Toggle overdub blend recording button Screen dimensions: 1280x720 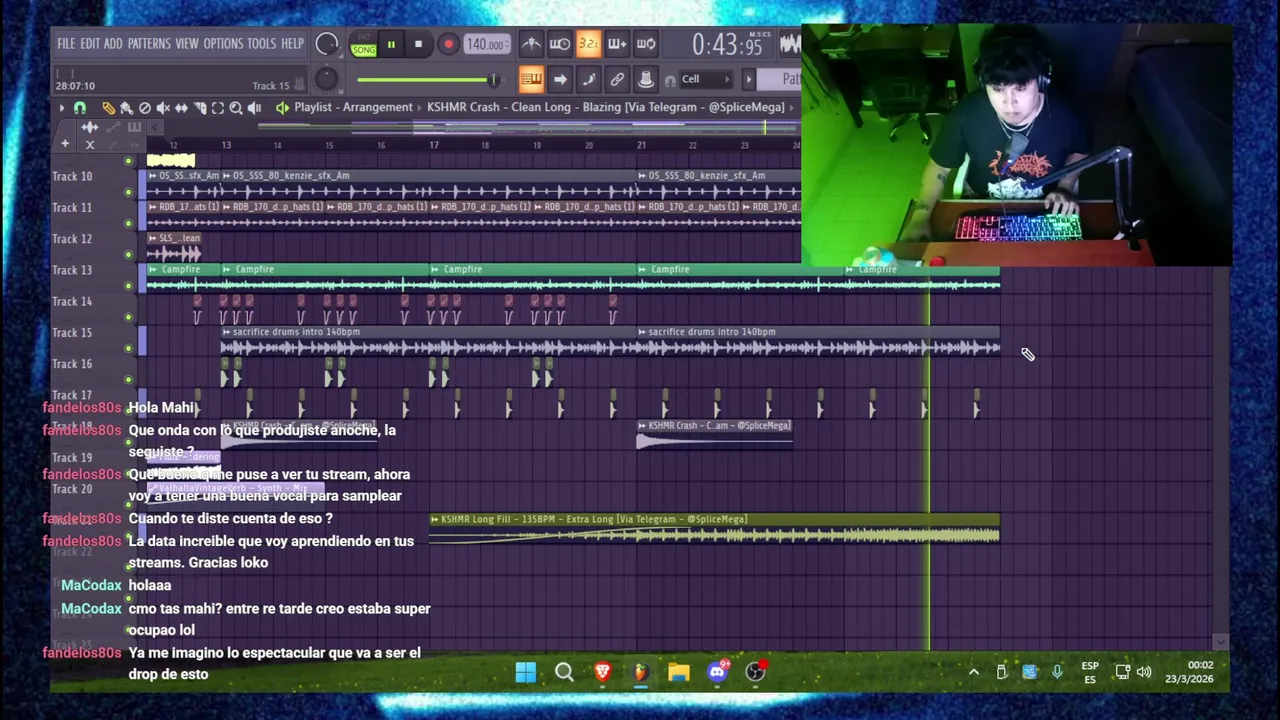click(x=617, y=44)
